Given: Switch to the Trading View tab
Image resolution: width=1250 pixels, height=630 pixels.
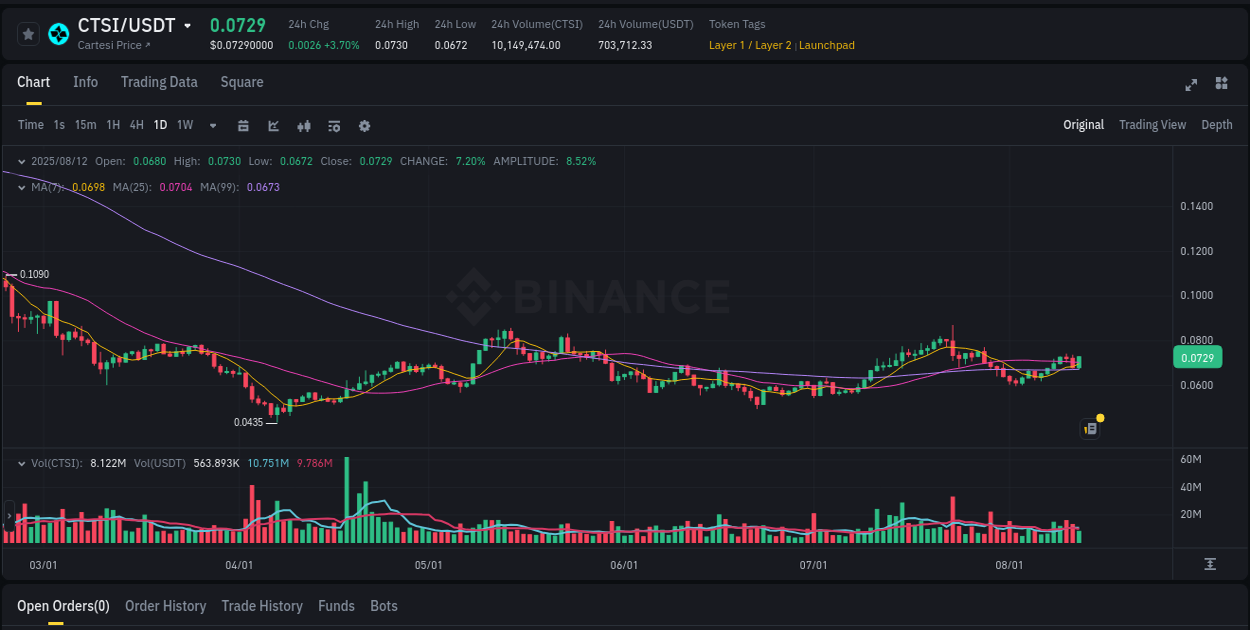Looking at the screenshot, I should click(1152, 125).
